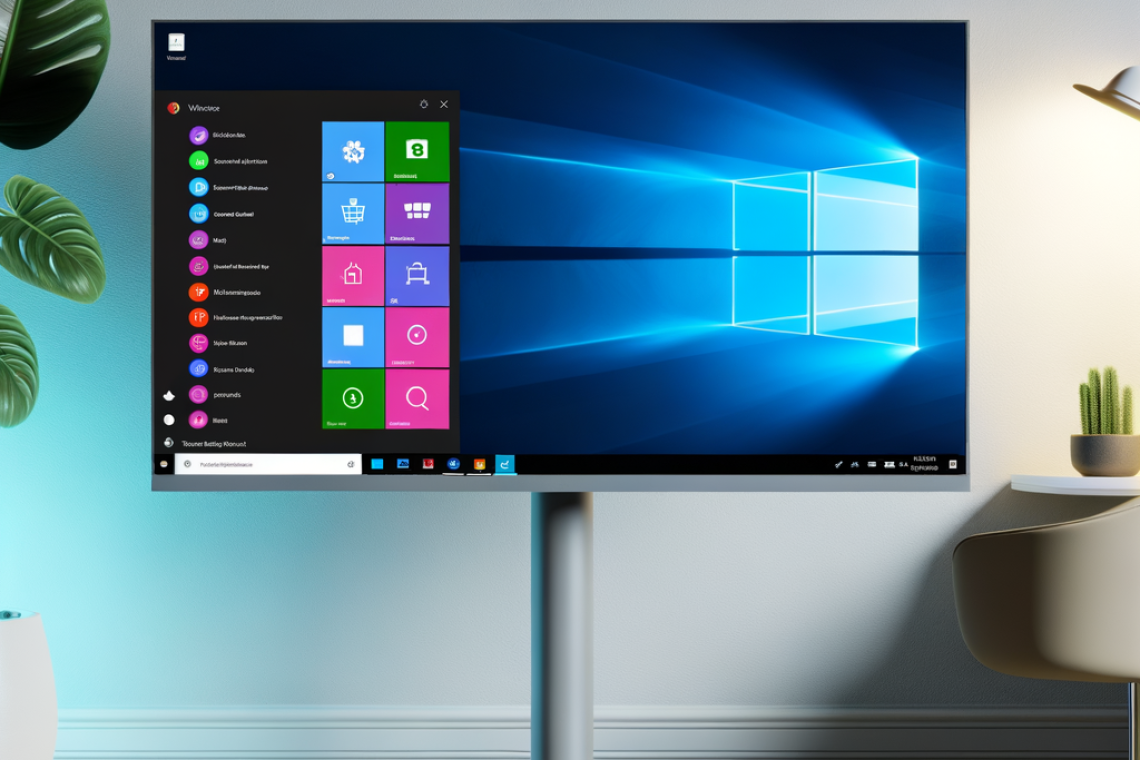Expand hidden icons in the system tray

pyautogui.click(x=840, y=464)
